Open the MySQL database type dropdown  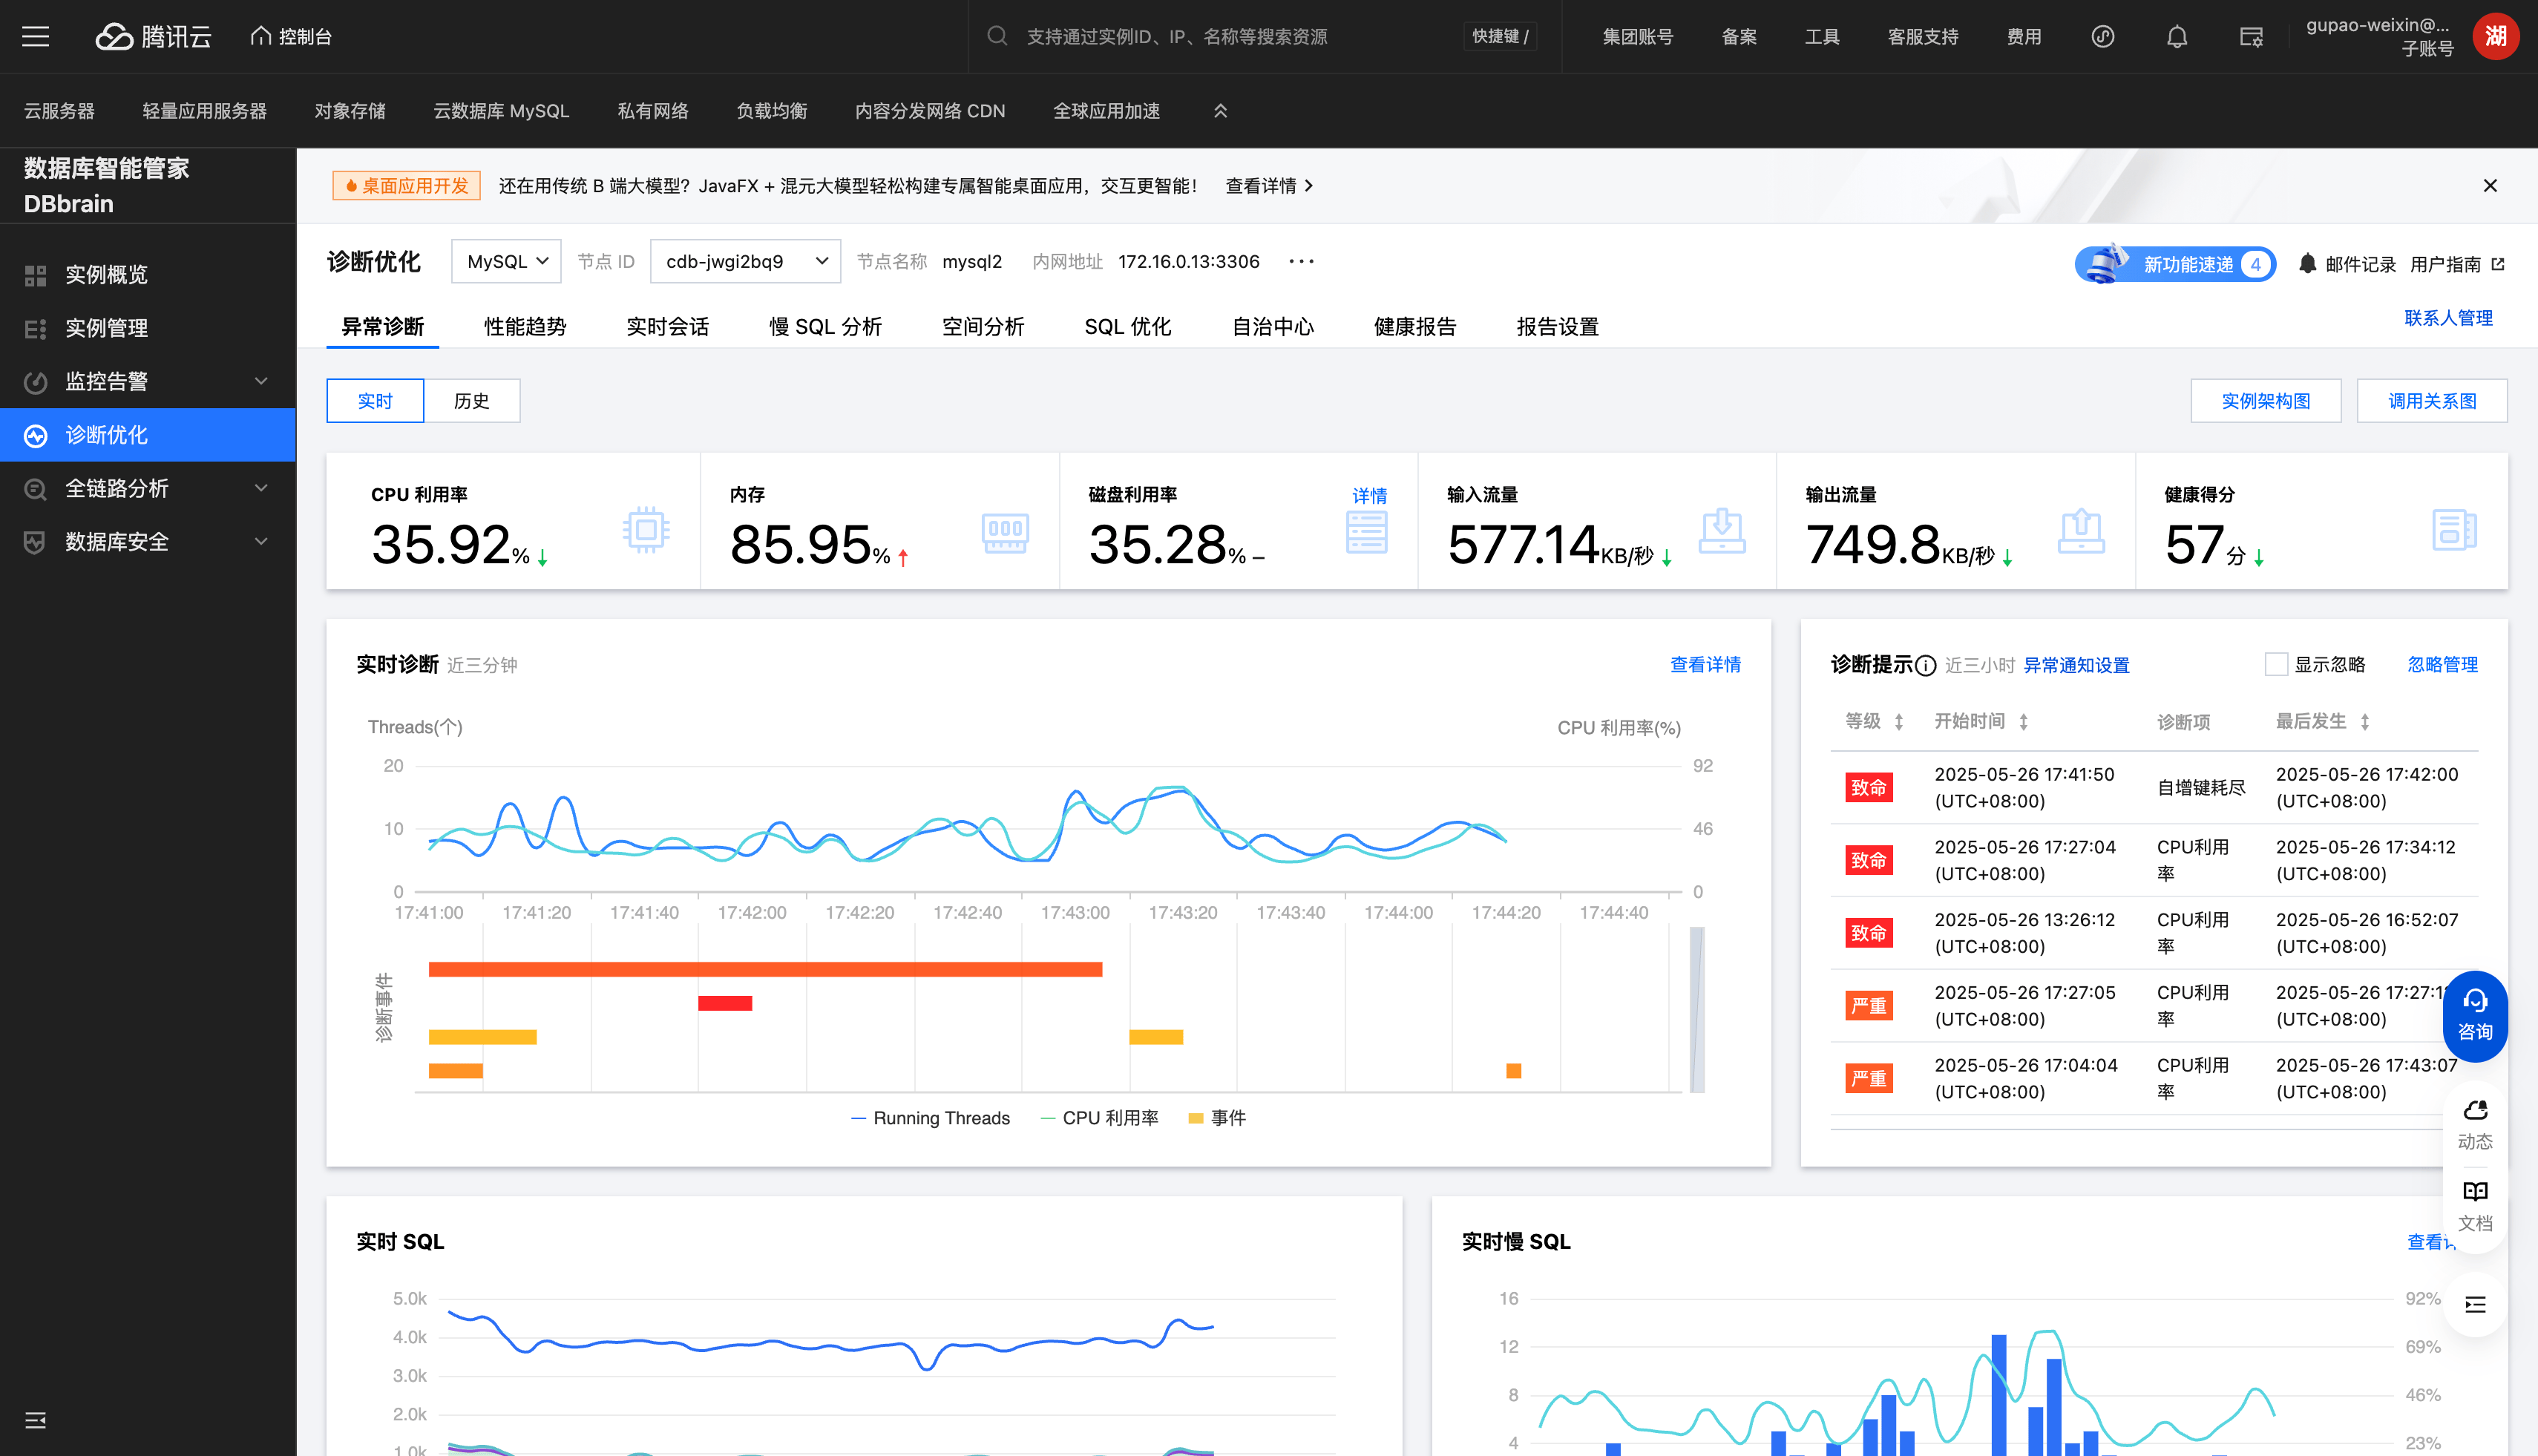[506, 262]
